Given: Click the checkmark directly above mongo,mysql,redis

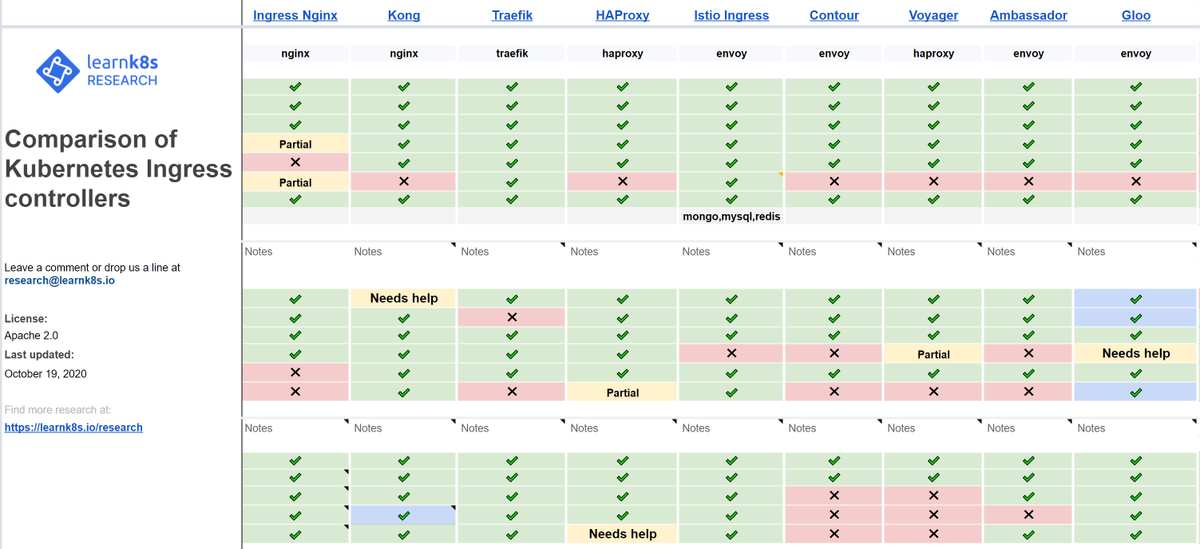Looking at the screenshot, I should click(x=731, y=200).
